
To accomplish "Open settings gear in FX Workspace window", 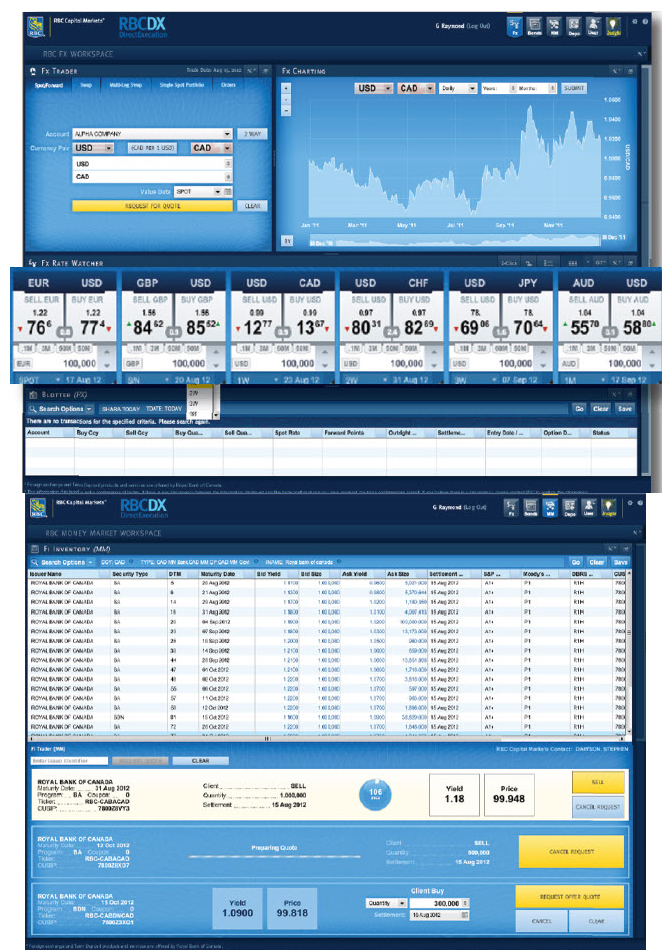I will (x=634, y=21).
